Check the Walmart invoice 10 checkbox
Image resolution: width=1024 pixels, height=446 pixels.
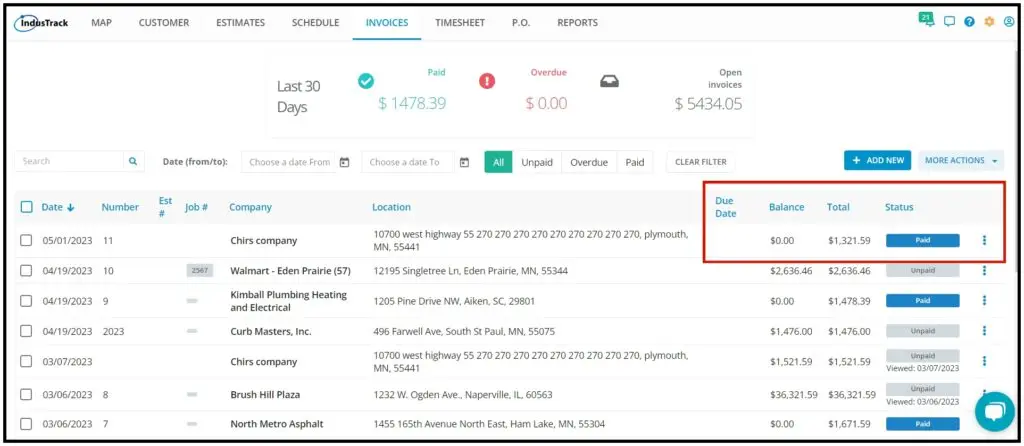coord(26,270)
